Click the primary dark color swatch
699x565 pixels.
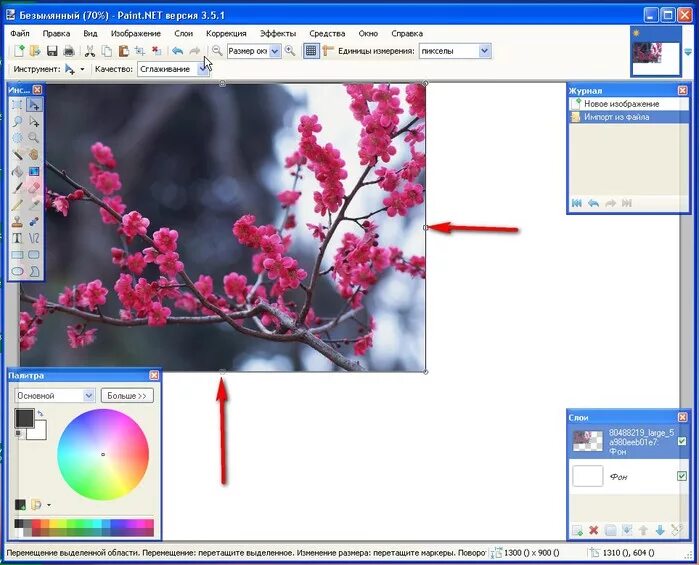click(x=24, y=418)
